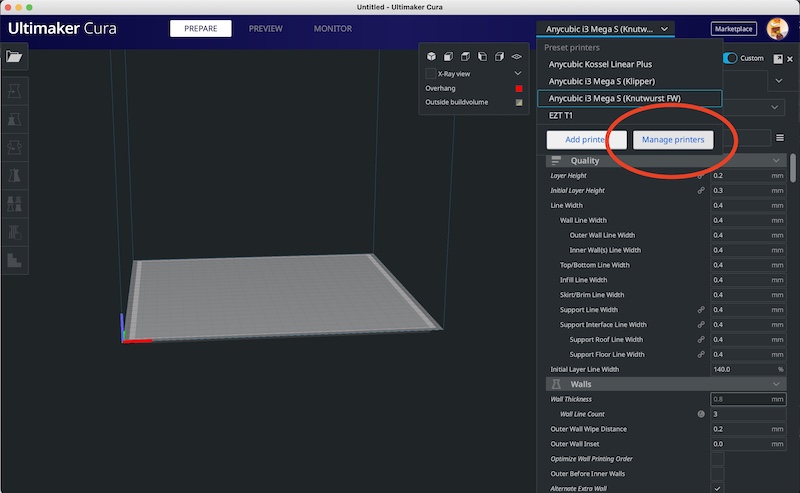Screen dimensions: 800x493
Task: Enable Optimize Wall Printing Order checkbox
Action: click(717, 459)
